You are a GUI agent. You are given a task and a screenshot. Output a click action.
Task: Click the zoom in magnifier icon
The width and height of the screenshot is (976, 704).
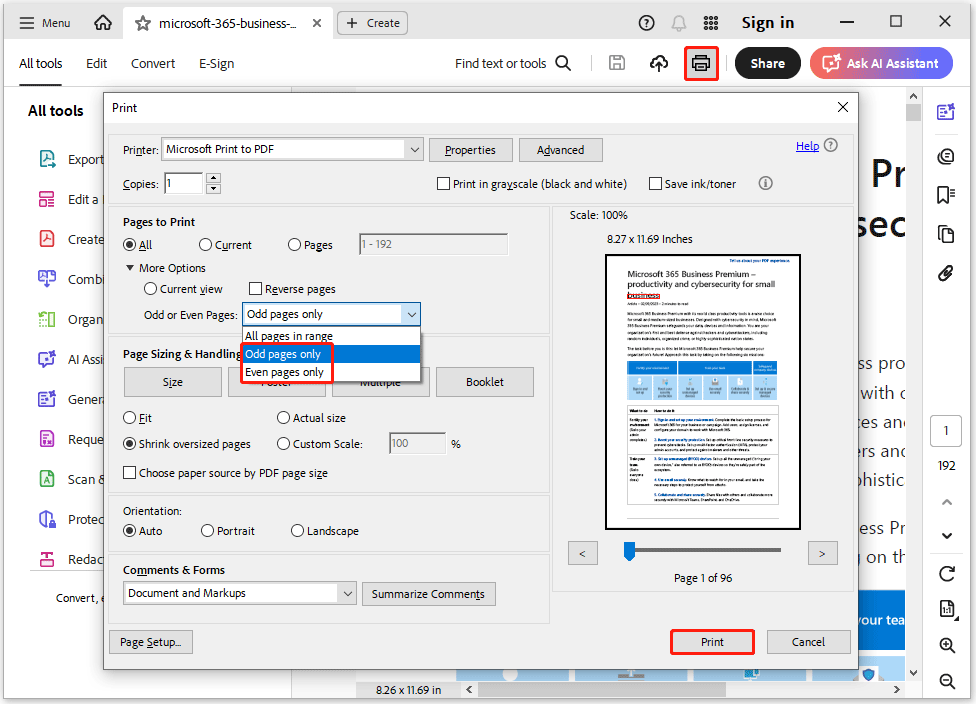click(x=947, y=645)
